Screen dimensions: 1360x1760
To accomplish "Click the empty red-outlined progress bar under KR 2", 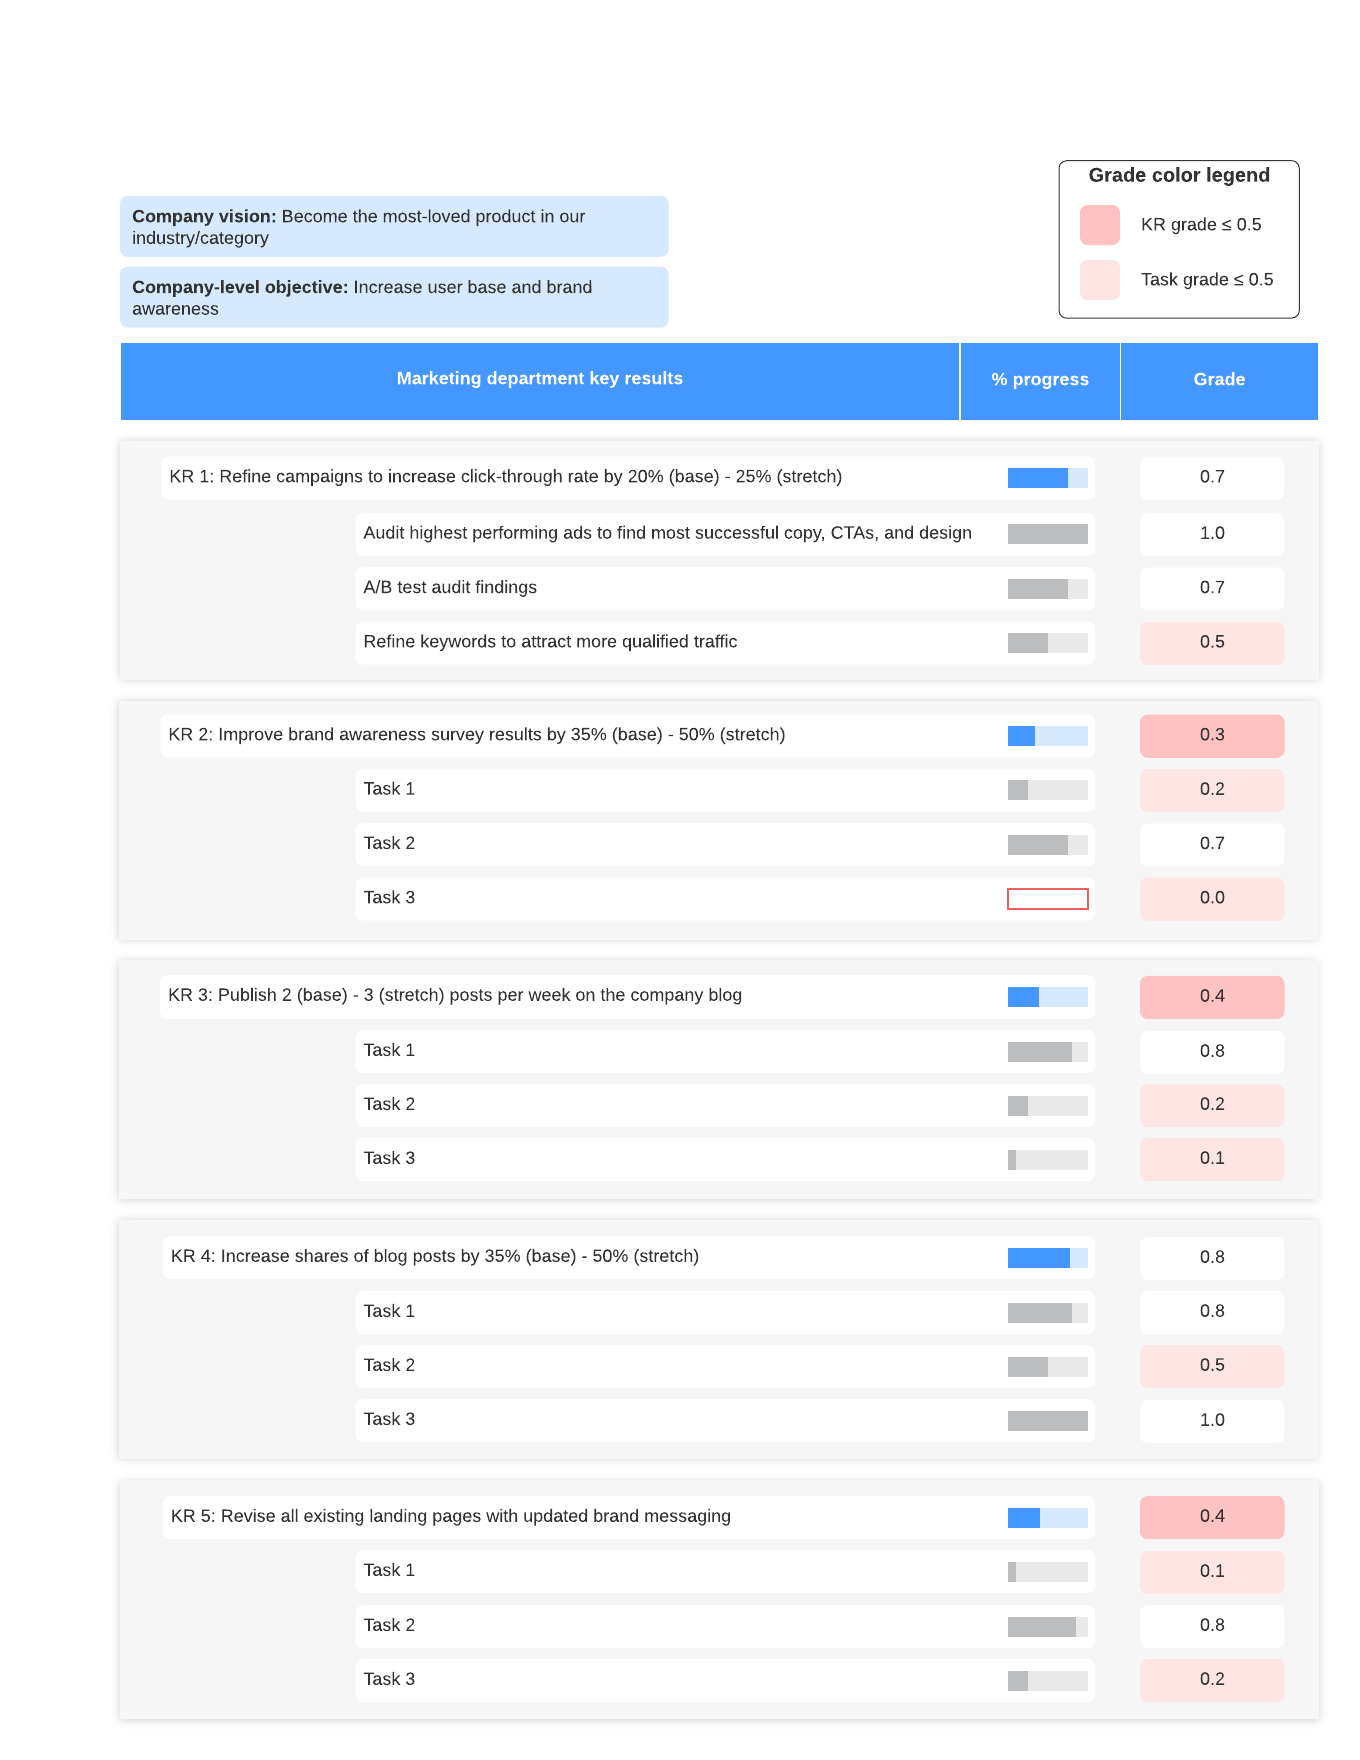I will (1047, 899).
